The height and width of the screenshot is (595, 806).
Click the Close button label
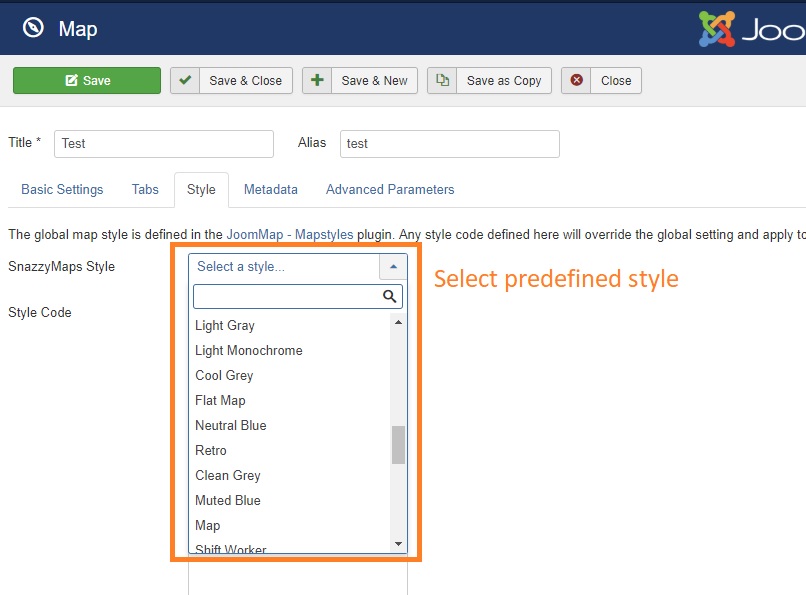(616, 81)
